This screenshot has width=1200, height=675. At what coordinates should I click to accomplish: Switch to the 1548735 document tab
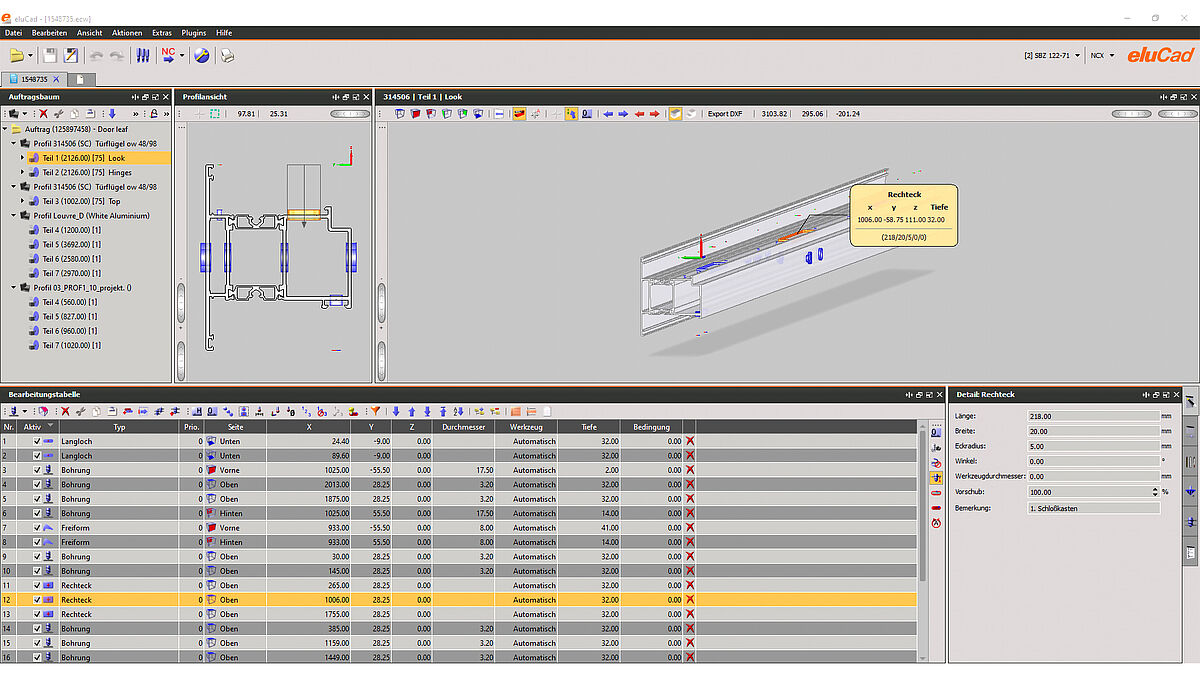(34, 79)
